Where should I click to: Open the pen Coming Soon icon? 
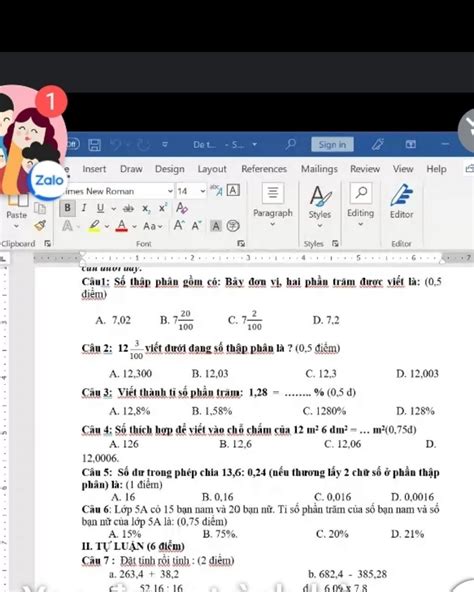[x=378, y=144]
